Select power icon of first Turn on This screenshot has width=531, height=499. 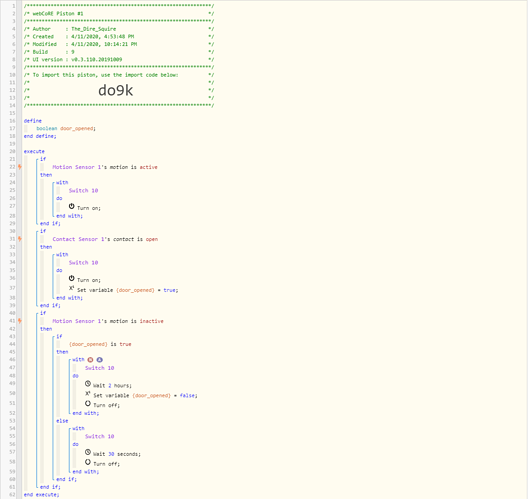pyautogui.click(x=71, y=206)
